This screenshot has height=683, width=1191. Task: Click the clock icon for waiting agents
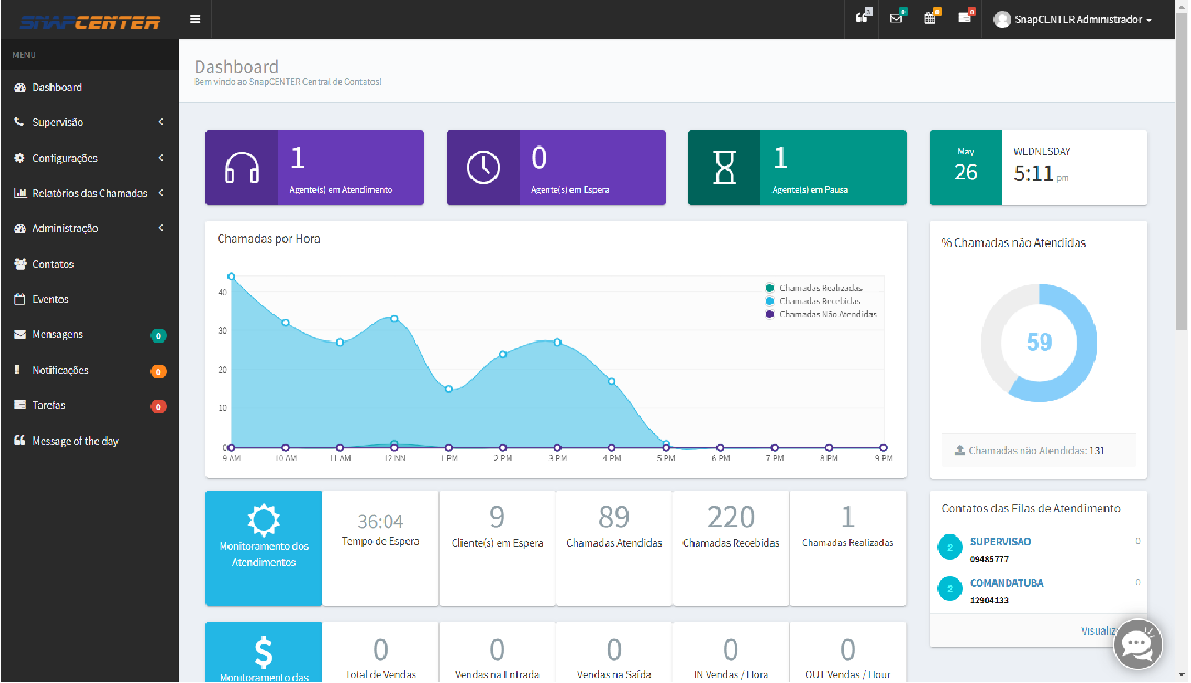tap(483, 167)
